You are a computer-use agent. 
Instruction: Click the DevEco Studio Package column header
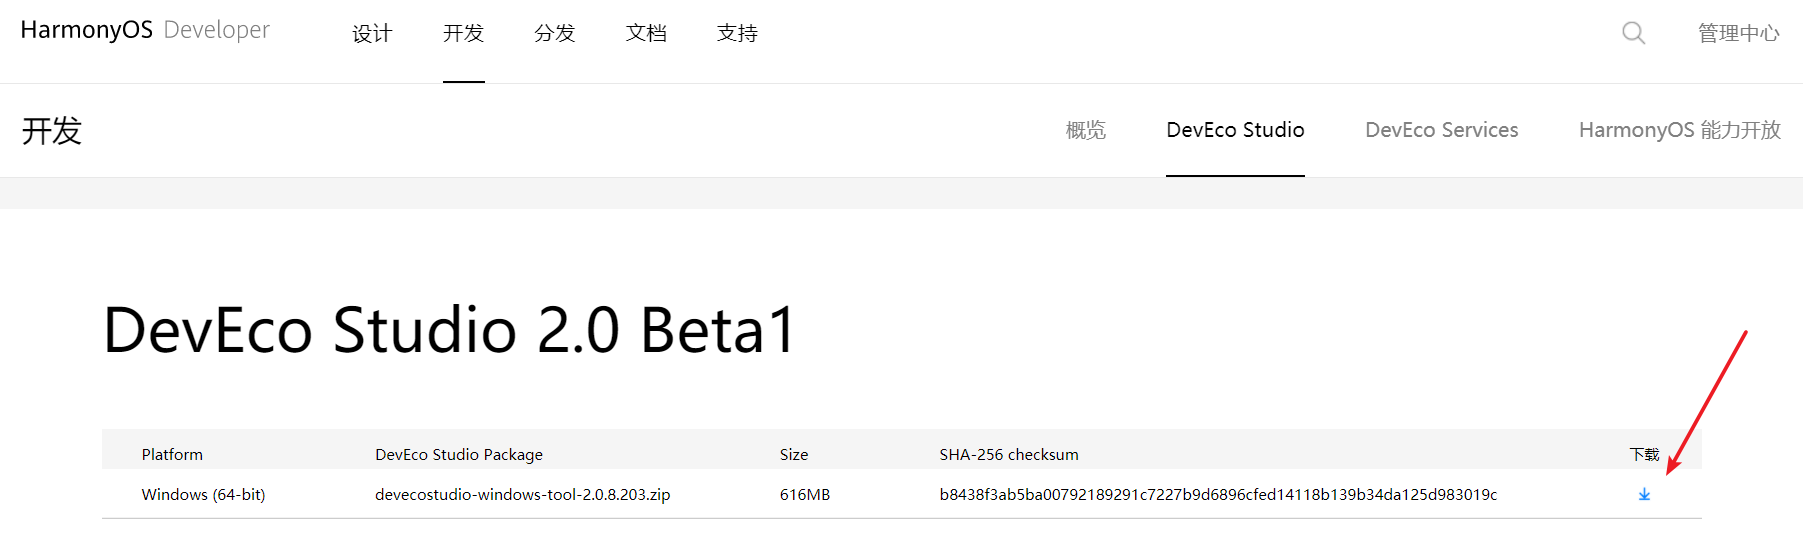click(459, 454)
